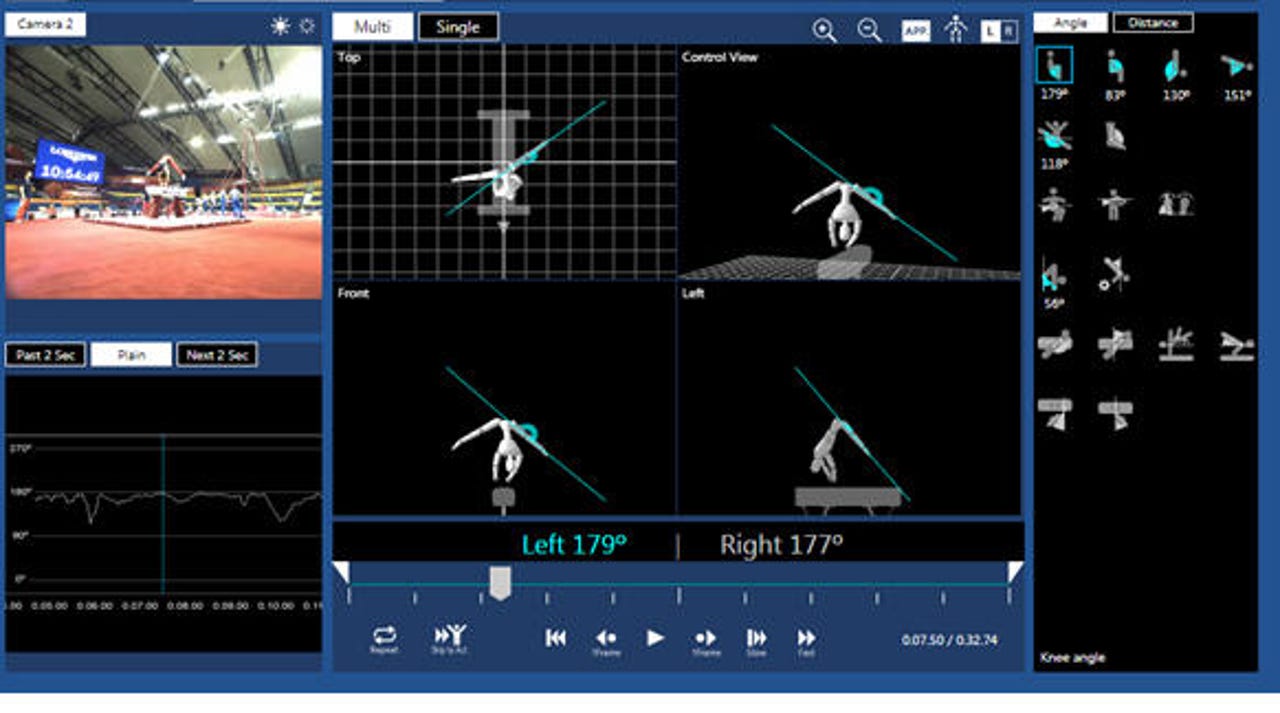Open the skeleton figure display icon
Image resolution: width=1280 pixels, height=713 pixels.
956,31
